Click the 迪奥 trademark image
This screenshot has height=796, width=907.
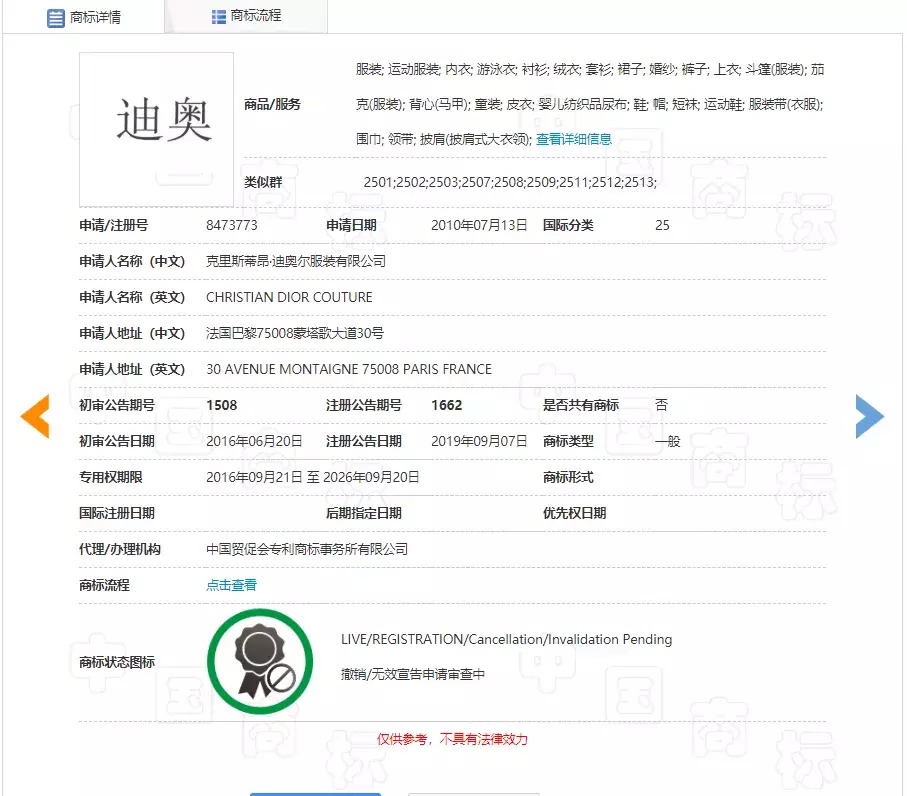[156, 130]
